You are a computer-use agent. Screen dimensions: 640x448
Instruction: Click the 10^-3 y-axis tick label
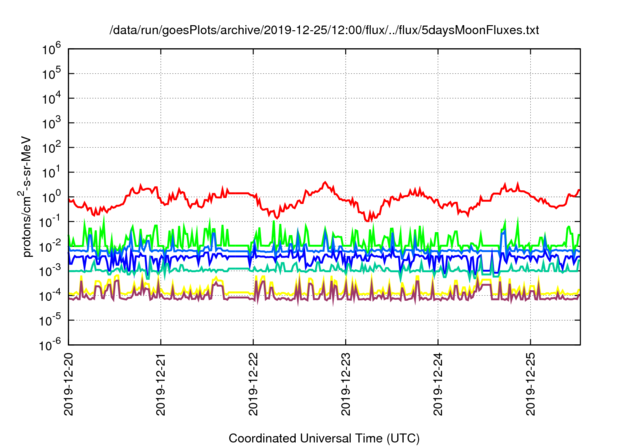(50, 271)
